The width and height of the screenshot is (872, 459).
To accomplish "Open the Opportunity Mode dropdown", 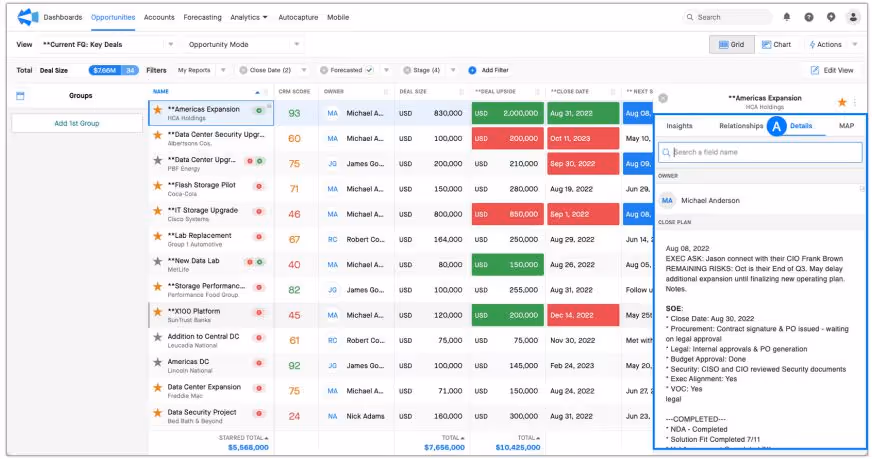I will pyautogui.click(x=243, y=45).
